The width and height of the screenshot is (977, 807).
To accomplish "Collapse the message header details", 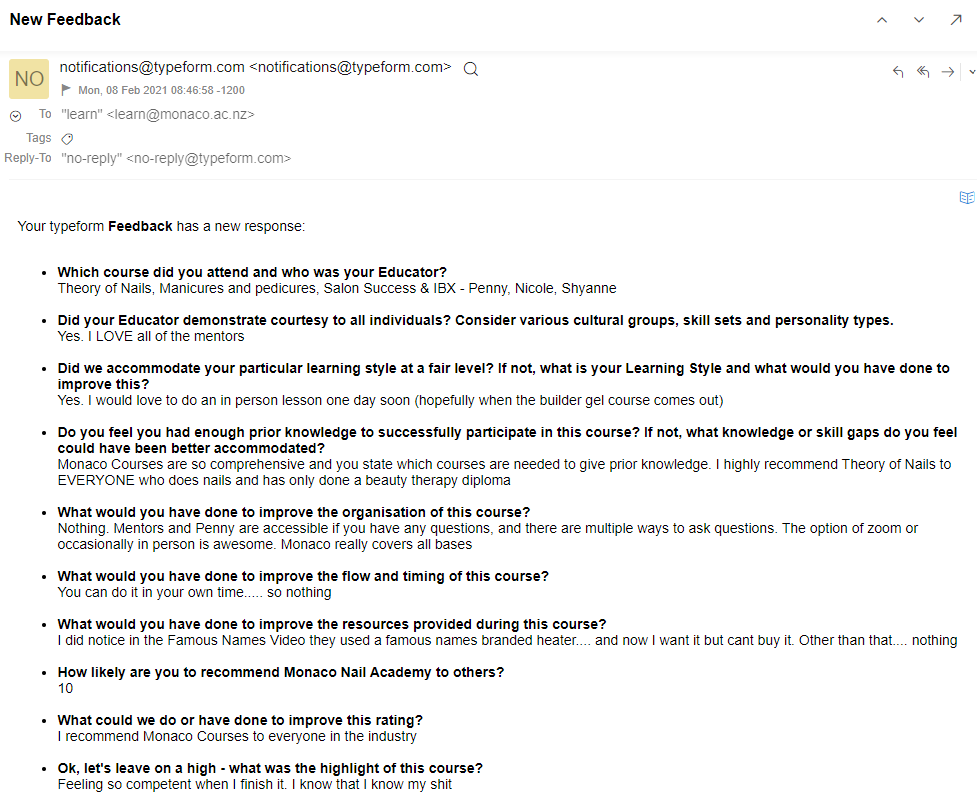I will 15,116.
